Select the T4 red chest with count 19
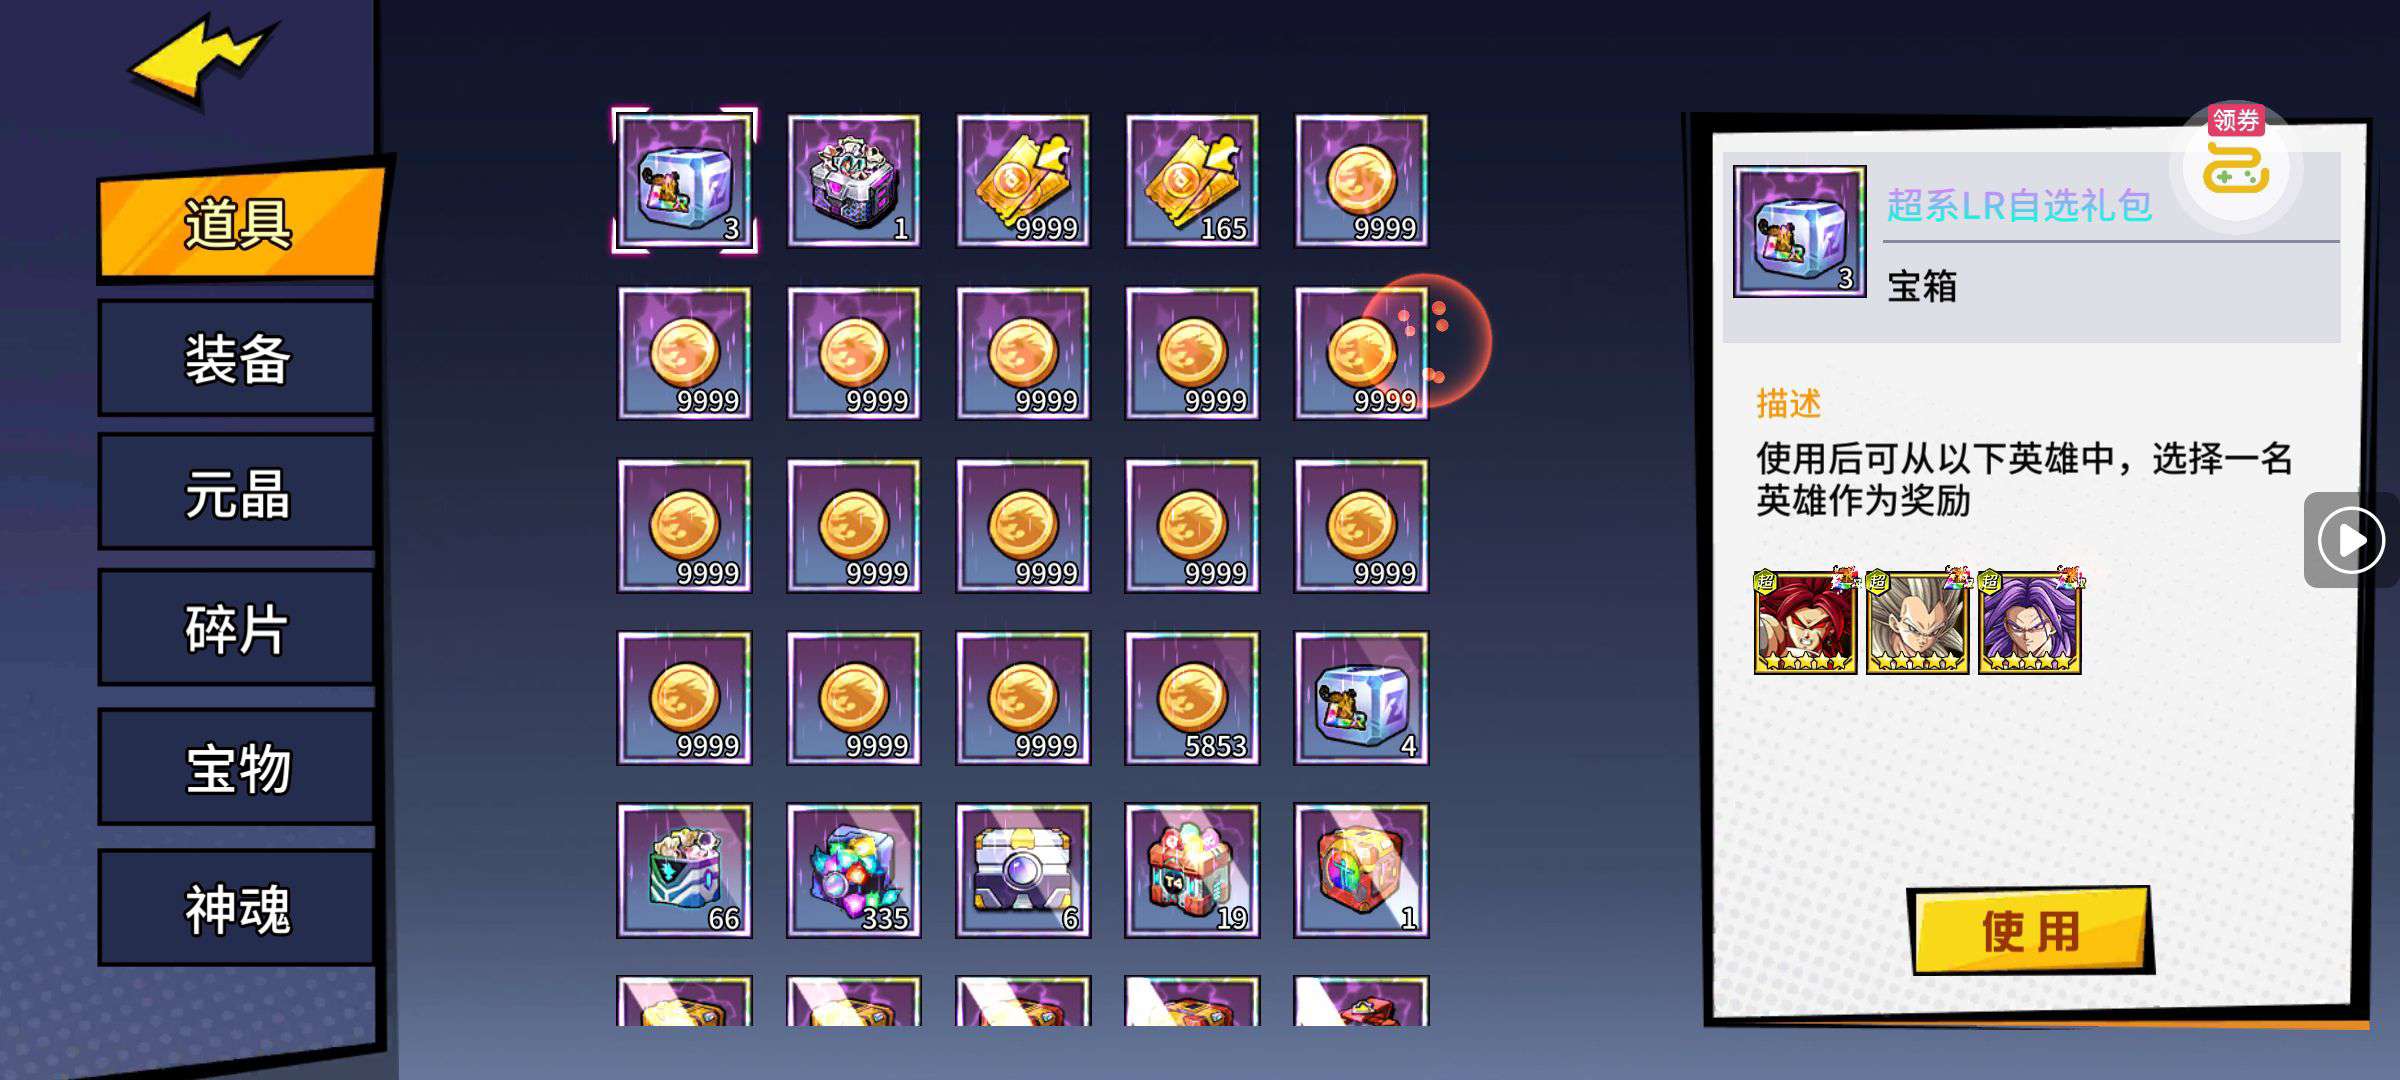 pos(1192,870)
